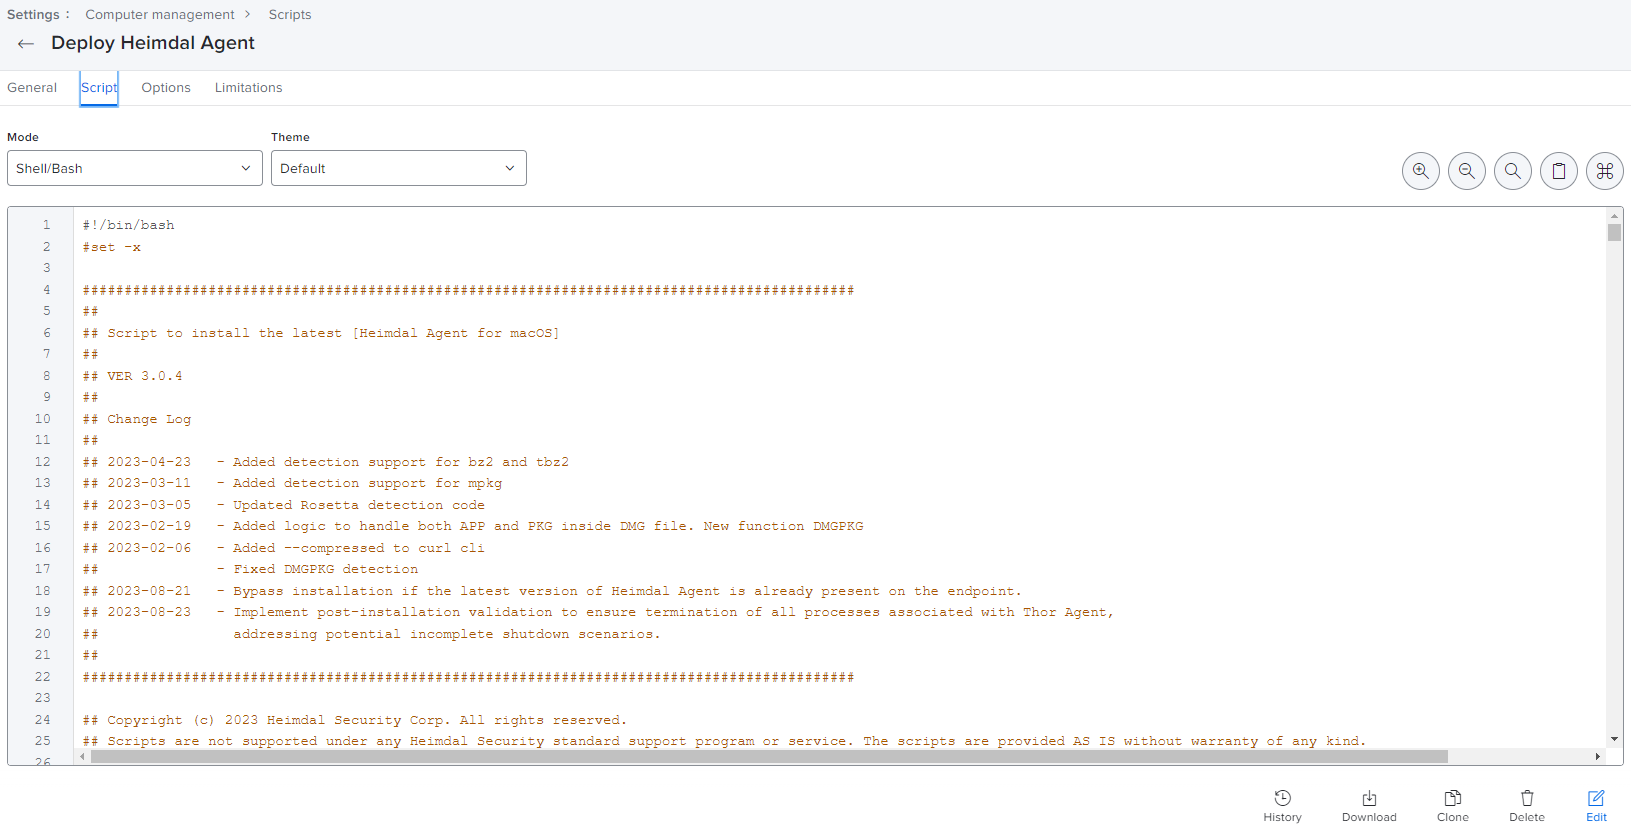1631x831 pixels.
Task: Click the 'VER 3.0.4' line
Action: [132, 376]
